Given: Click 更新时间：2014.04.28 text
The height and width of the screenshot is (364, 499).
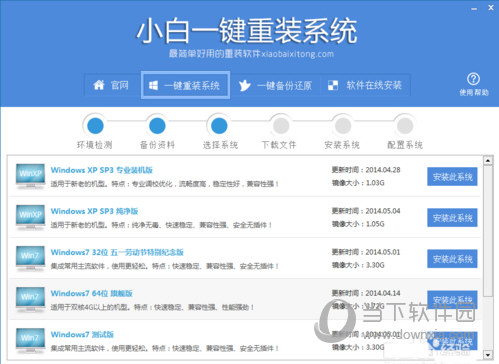Looking at the screenshot, I should 366,170.
